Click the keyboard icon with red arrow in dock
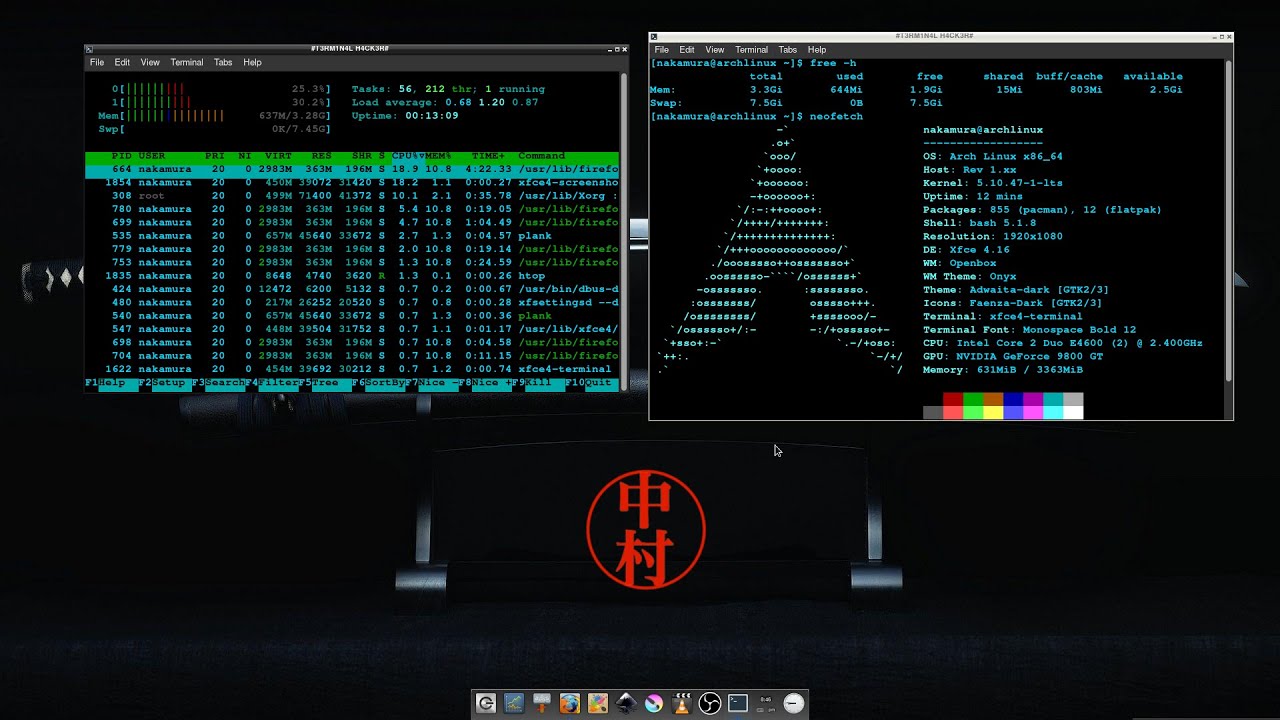This screenshot has height=720, width=1280. point(542,703)
